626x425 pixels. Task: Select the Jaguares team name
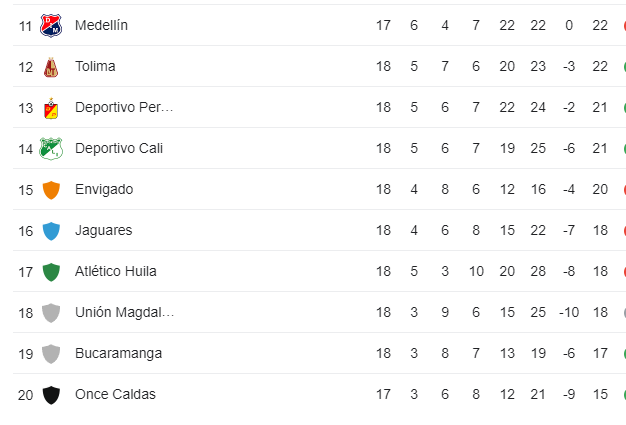click(104, 231)
